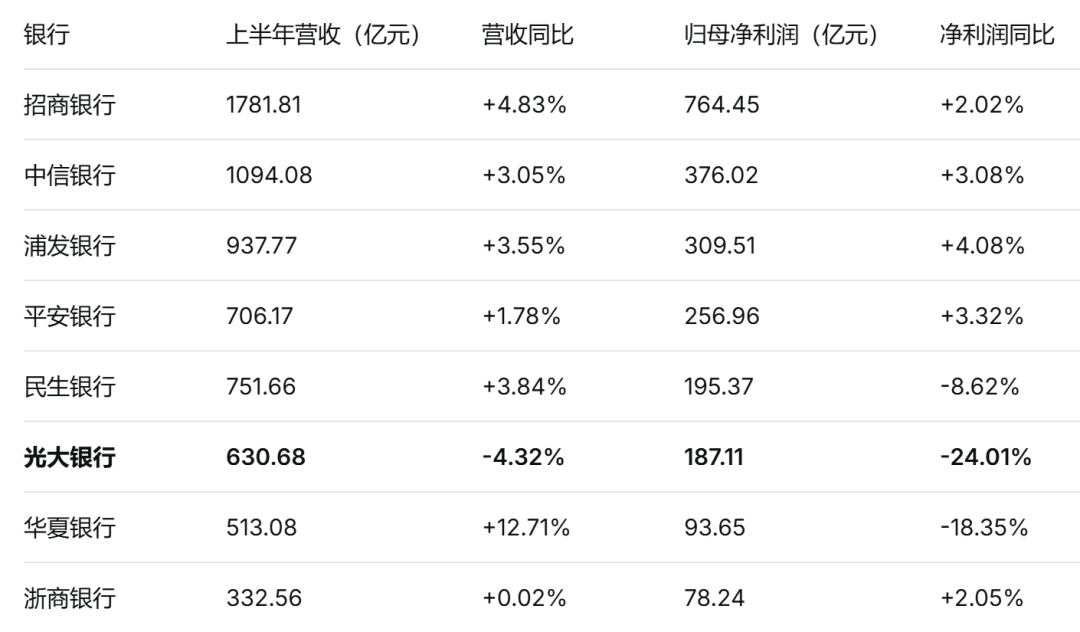Select the 浙商银行 row name
The width and height of the screenshot is (1080, 632).
click(x=70, y=598)
